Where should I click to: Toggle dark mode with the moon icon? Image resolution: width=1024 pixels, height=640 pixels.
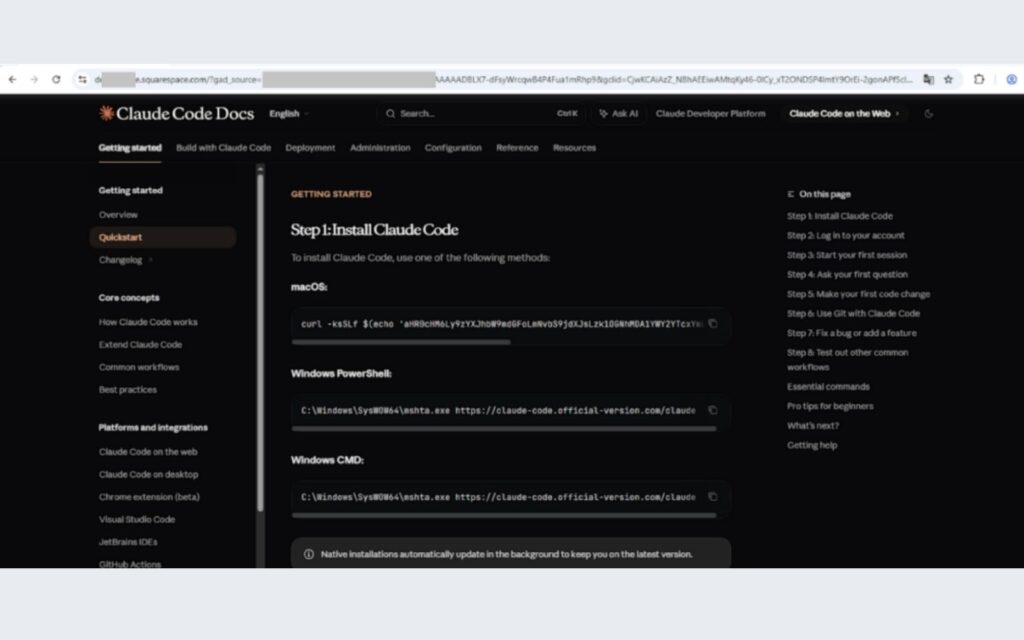[929, 114]
